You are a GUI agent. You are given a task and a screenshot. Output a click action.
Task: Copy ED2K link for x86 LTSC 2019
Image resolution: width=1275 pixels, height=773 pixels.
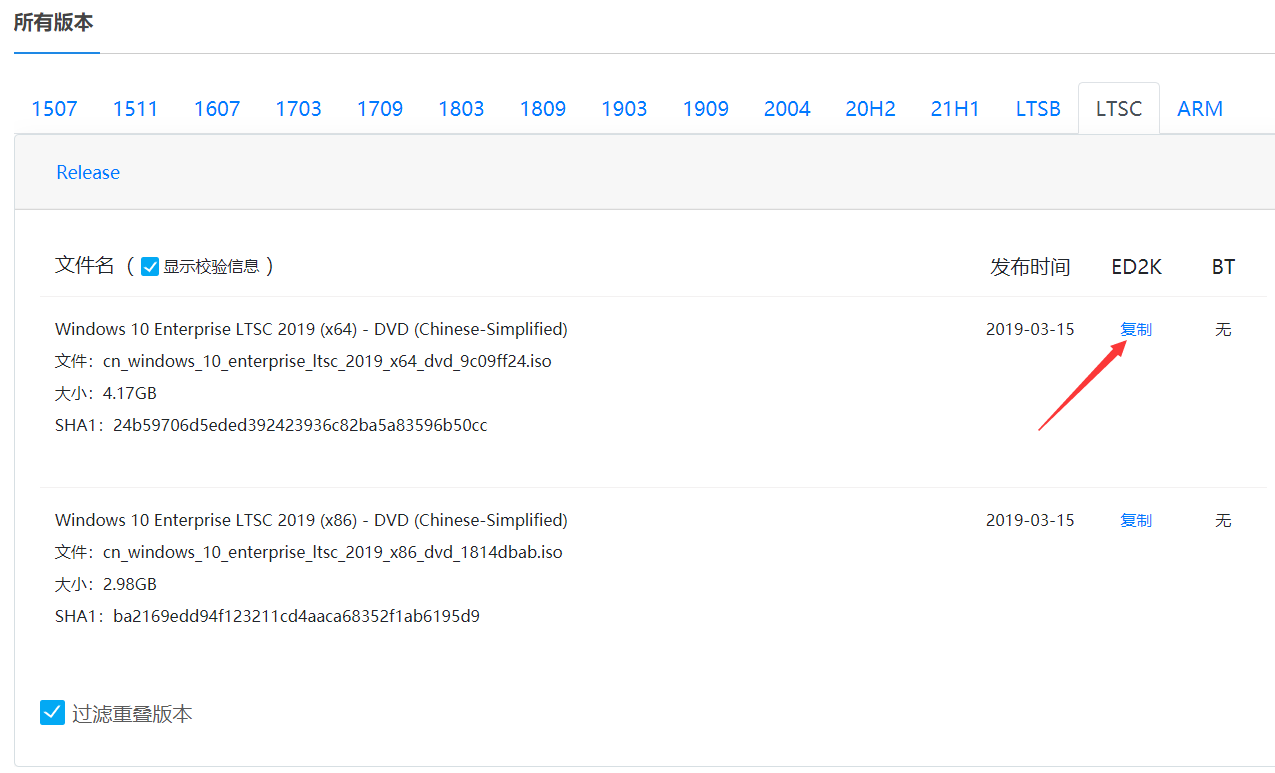pyautogui.click(x=1136, y=520)
